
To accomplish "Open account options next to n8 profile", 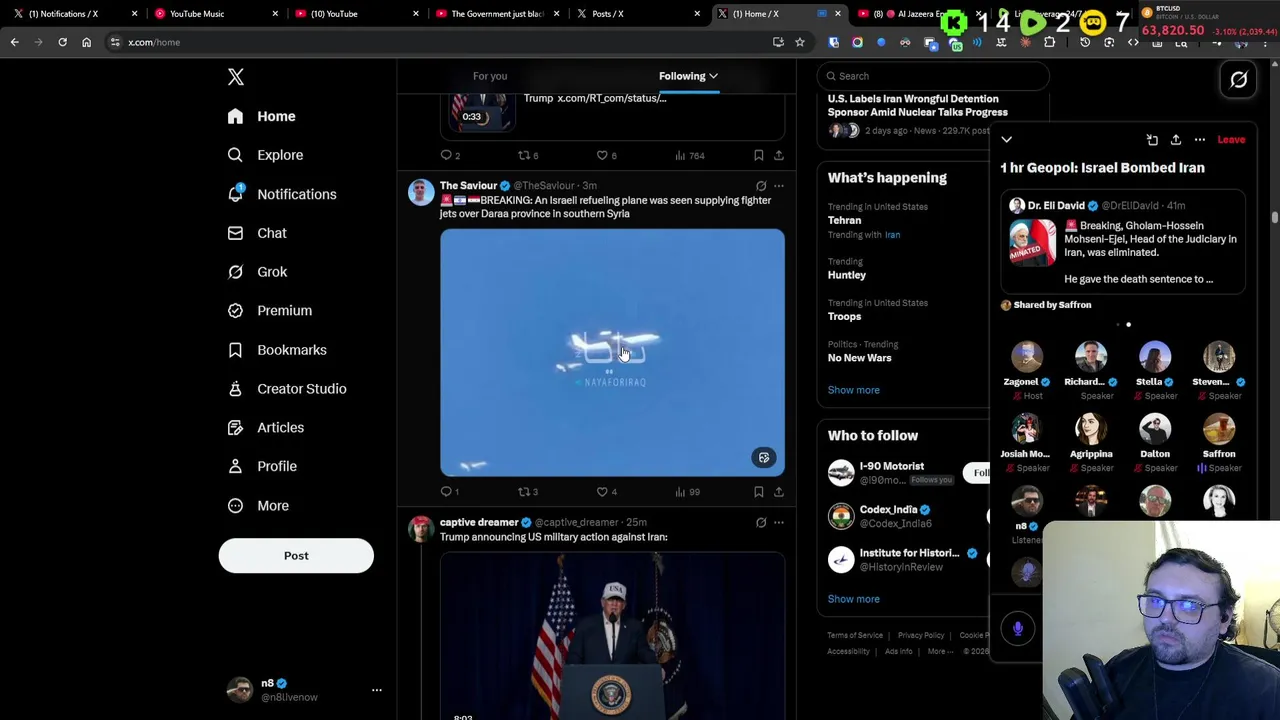I will click(x=377, y=690).
